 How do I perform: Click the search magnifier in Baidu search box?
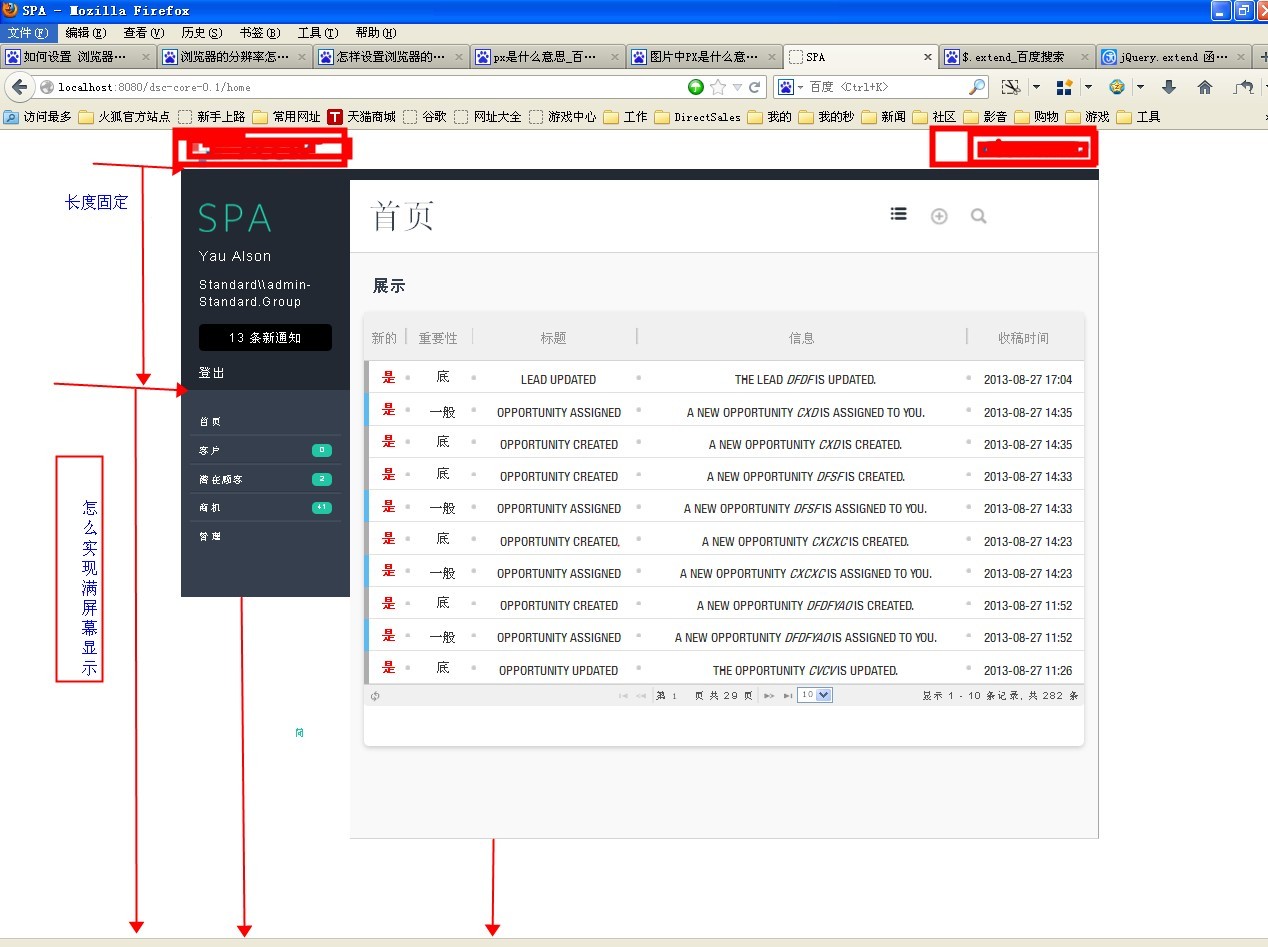click(977, 87)
